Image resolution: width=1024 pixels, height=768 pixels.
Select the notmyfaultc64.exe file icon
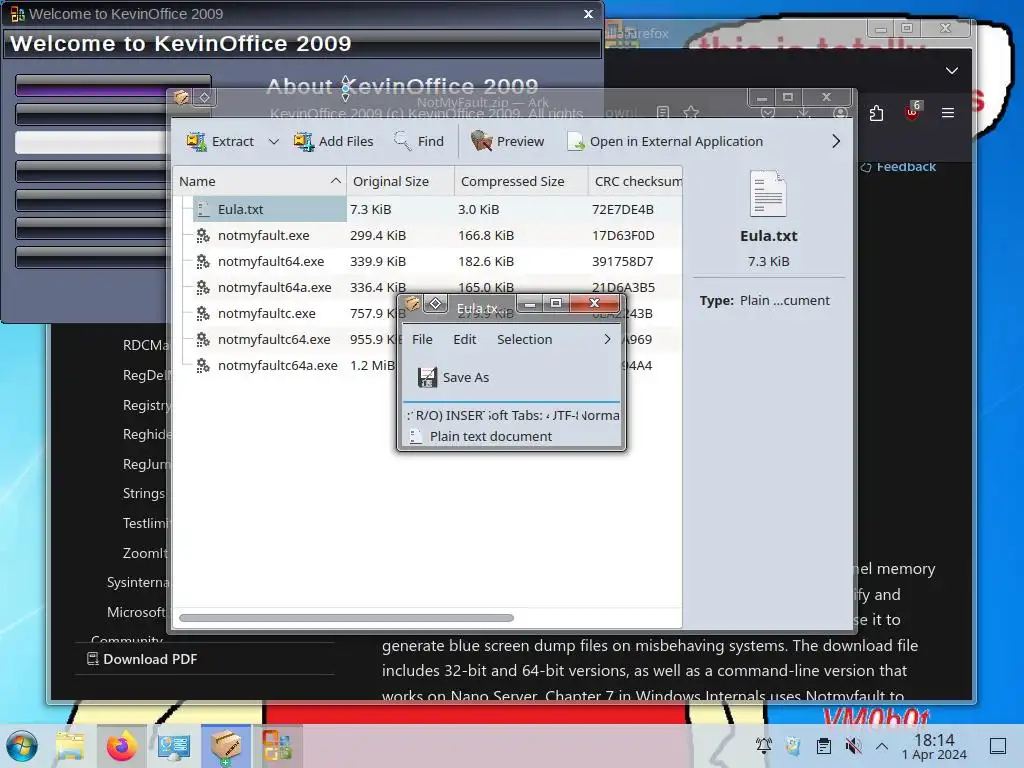click(203, 340)
